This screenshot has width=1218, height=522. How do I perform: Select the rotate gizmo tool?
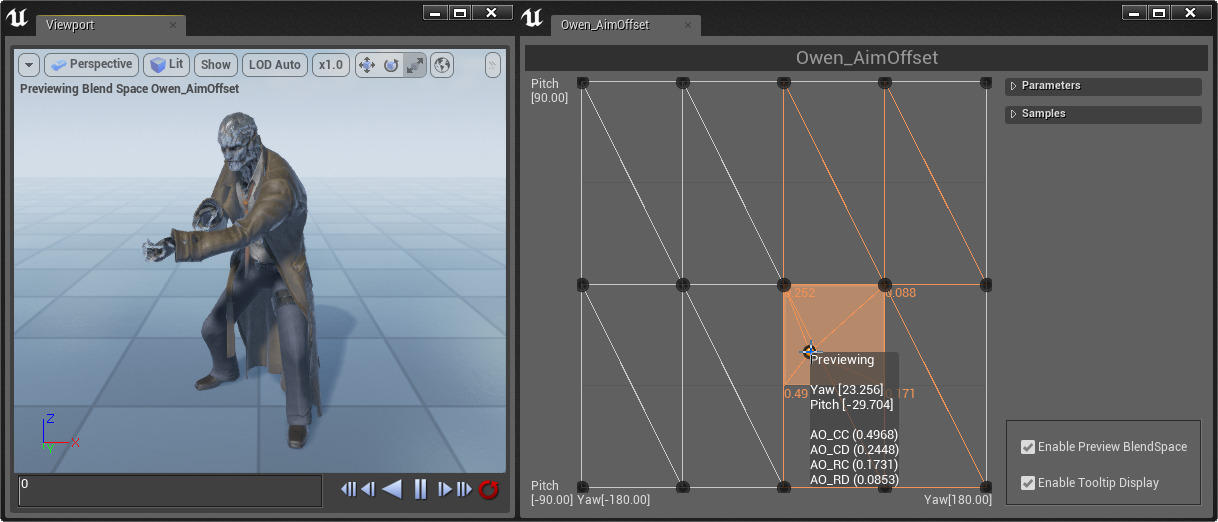coord(391,65)
